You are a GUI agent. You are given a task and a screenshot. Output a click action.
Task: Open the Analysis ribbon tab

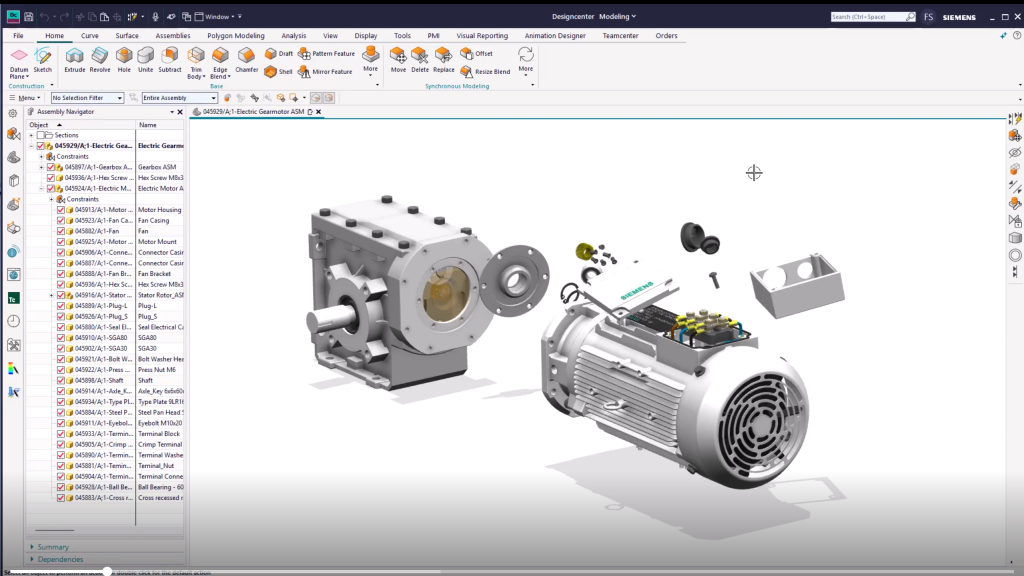tap(293, 36)
